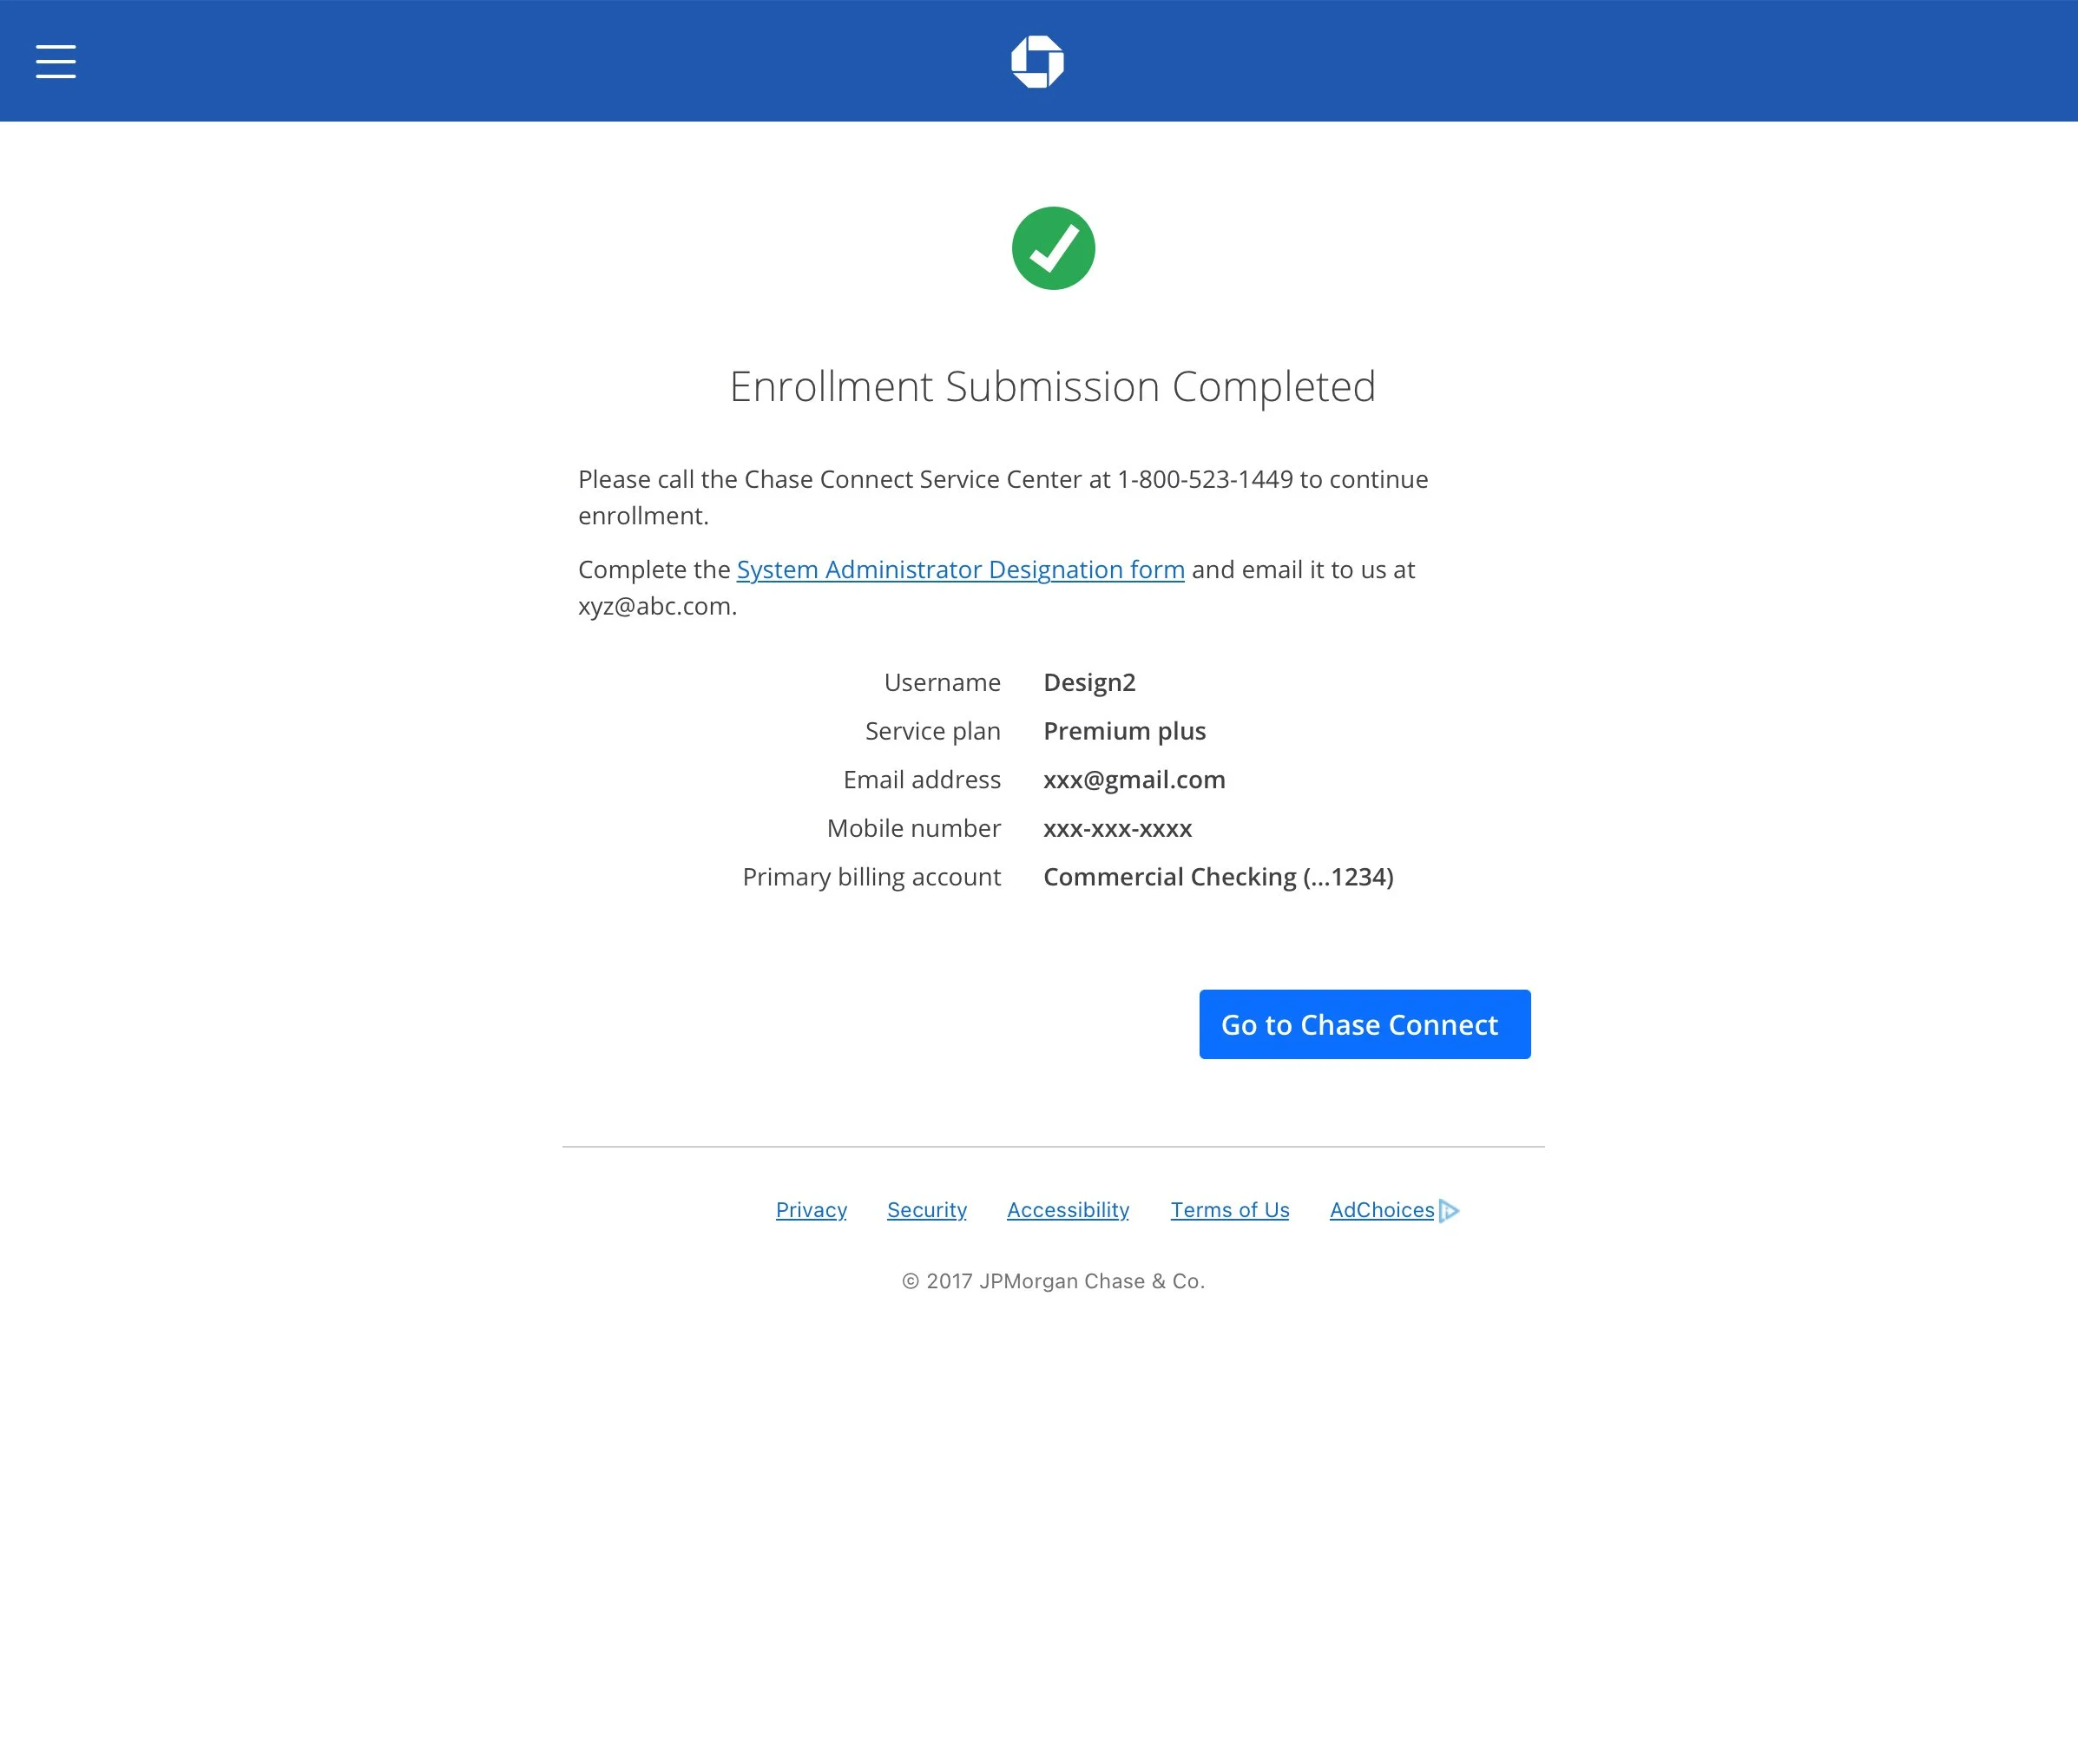The width and height of the screenshot is (2078, 1764).
Task: Click the AdChoices triangle icon
Action: pyautogui.click(x=1449, y=1211)
